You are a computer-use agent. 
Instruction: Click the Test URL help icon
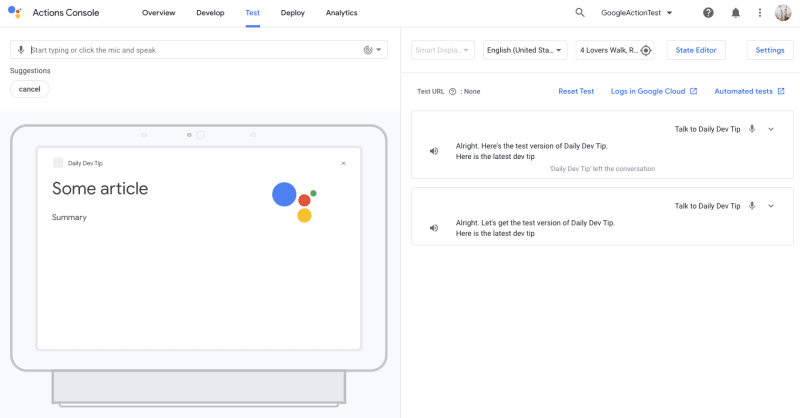coord(452,92)
